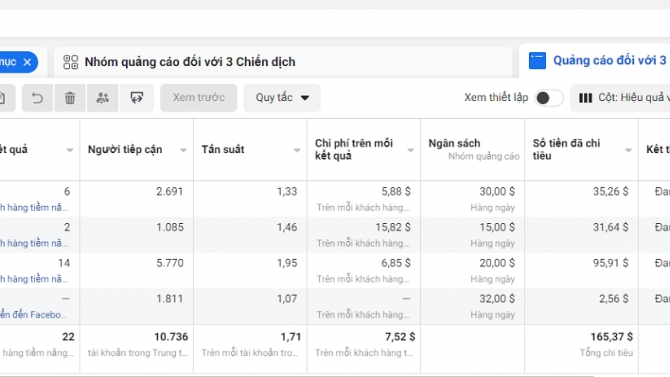The width and height of the screenshot is (670, 377).
Task: Select cost per result 15,82 $
Action: [393, 227]
